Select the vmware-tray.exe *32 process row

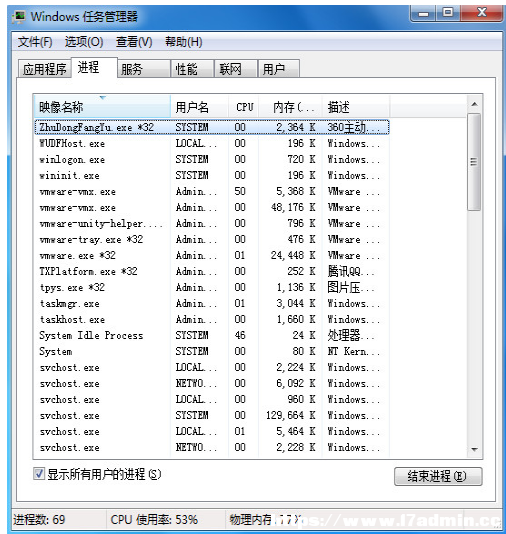(212, 239)
